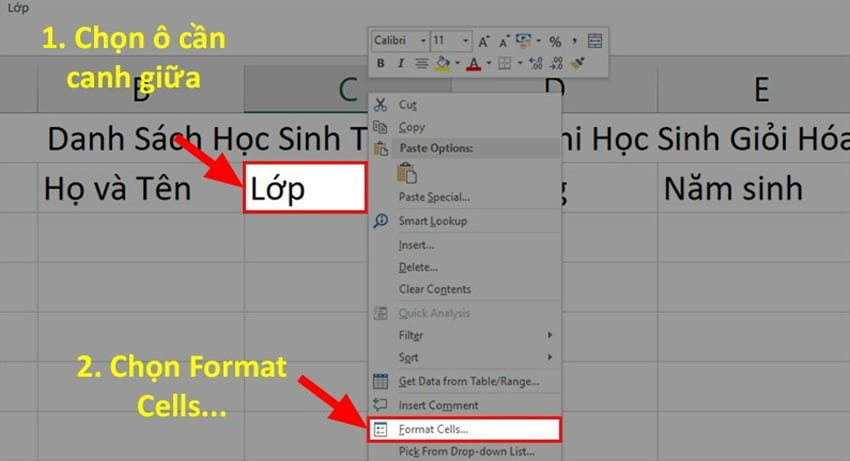Screen dimensions: 850x461
Task: Apply accounting number format icon
Action: coord(523,41)
